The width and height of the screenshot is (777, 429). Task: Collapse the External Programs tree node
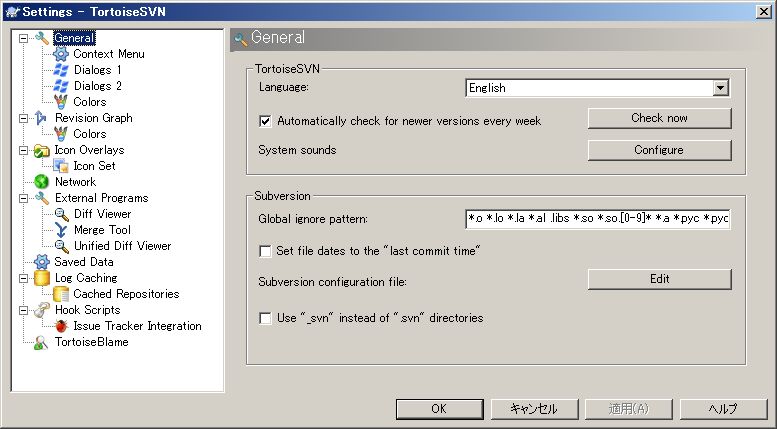click(x=23, y=198)
